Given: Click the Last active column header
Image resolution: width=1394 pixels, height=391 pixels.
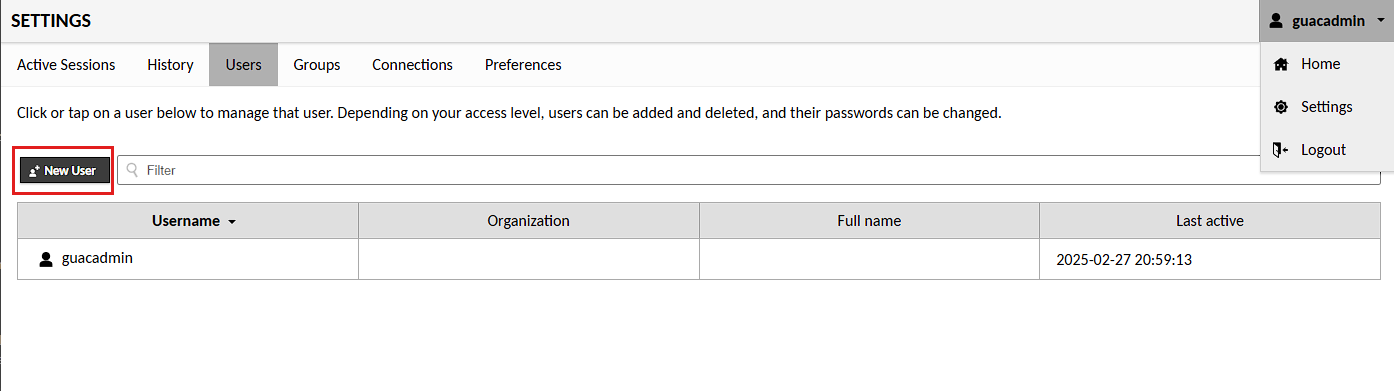Looking at the screenshot, I should pos(1210,221).
